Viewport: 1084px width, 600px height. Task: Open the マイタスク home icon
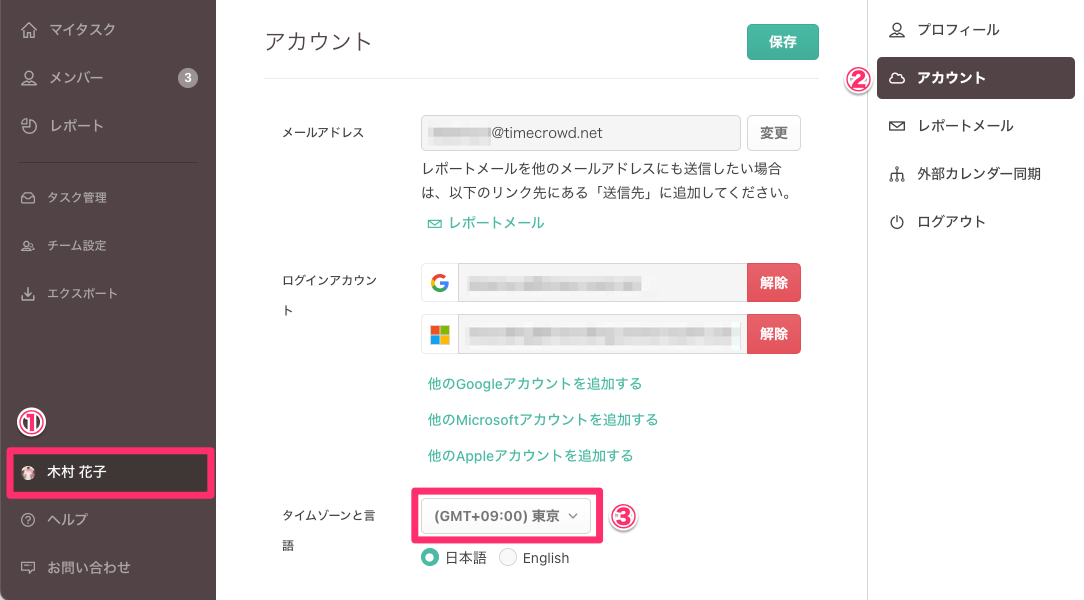coord(31,29)
